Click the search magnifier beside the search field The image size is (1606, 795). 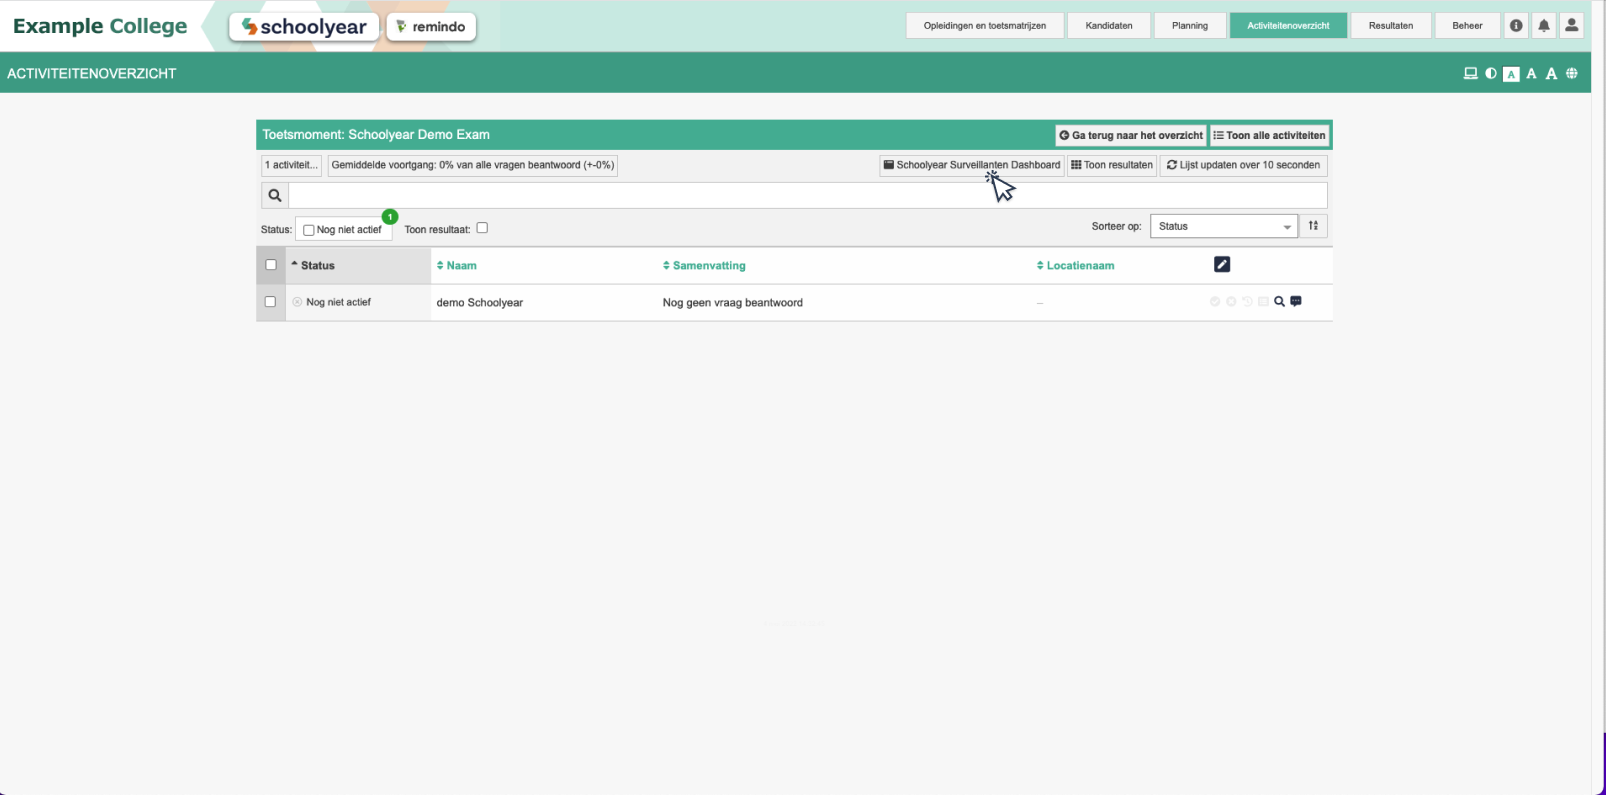point(275,195)
